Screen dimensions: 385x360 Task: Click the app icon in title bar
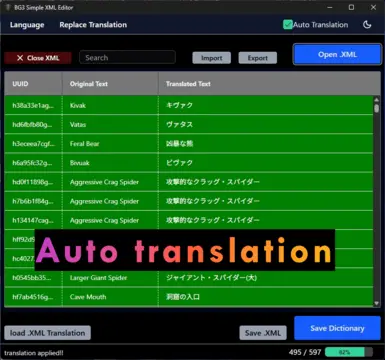pos(8,7)
